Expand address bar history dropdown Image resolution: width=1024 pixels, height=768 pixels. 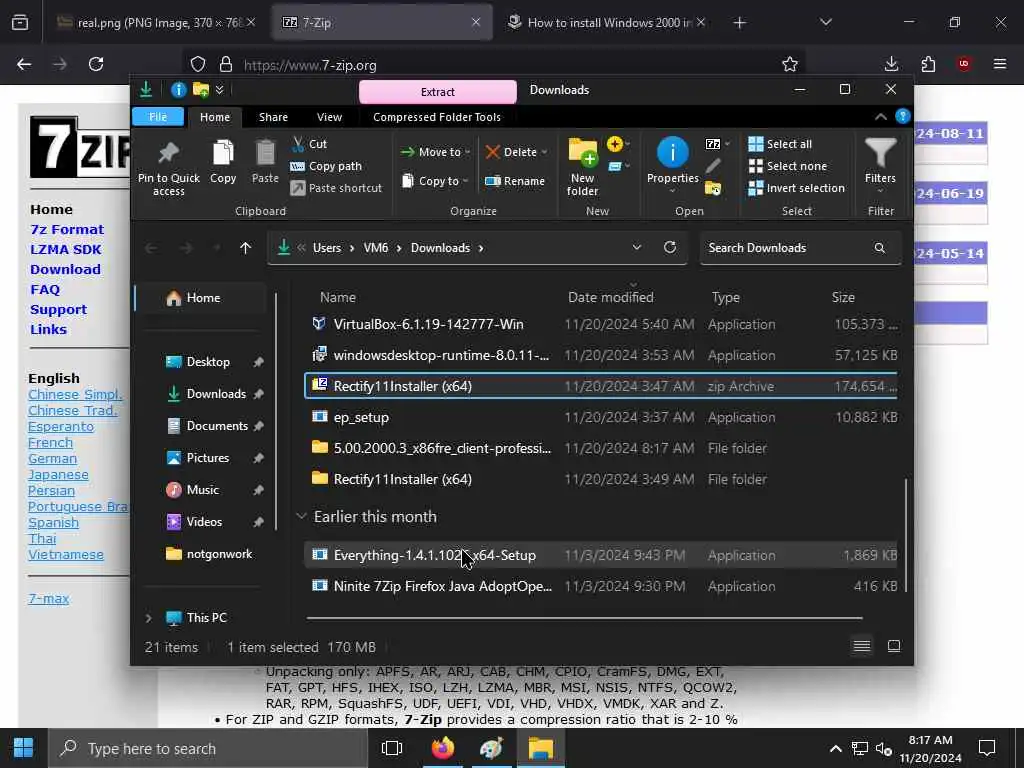pyautogui.click(x=637, y=248)
